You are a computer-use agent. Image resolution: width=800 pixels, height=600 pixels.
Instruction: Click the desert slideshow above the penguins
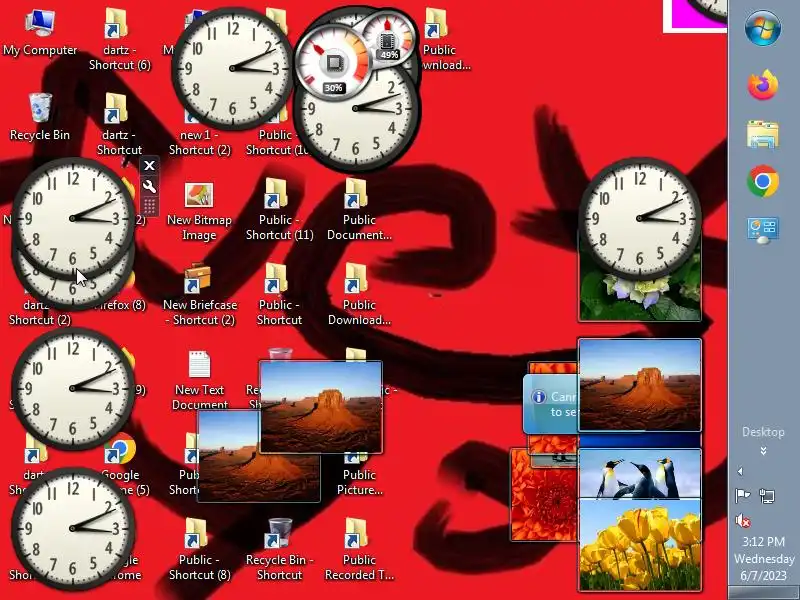click(x=640, y=385)
